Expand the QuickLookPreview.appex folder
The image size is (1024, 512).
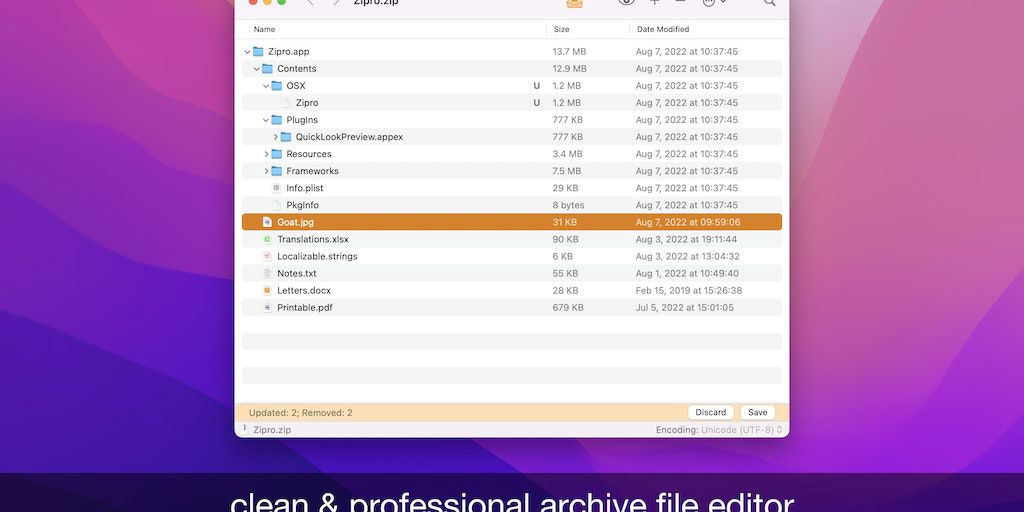(x=275, y=137)
